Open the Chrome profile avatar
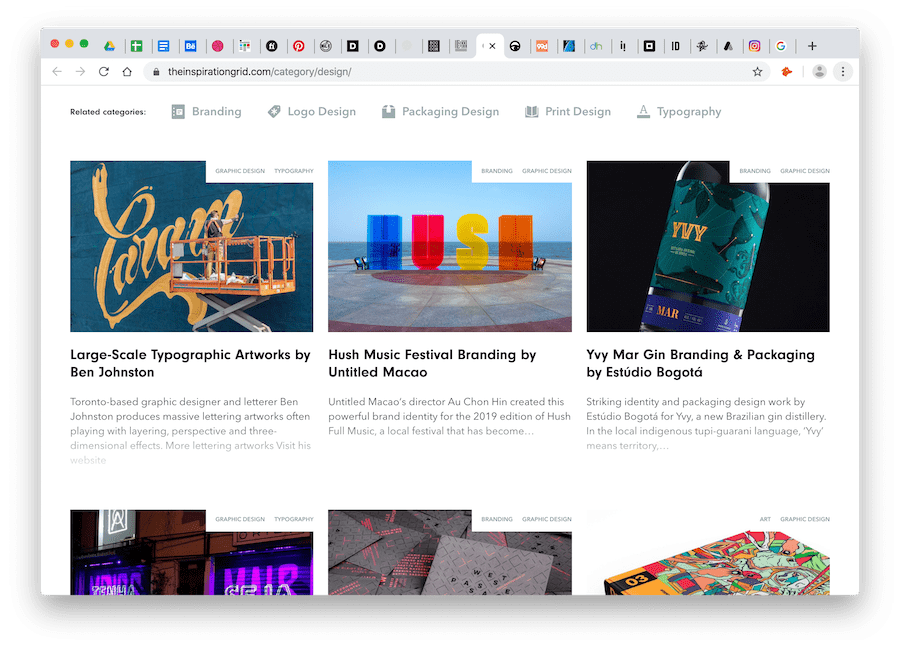The width and height of the screenshot is (900, 649). point(819,72)
